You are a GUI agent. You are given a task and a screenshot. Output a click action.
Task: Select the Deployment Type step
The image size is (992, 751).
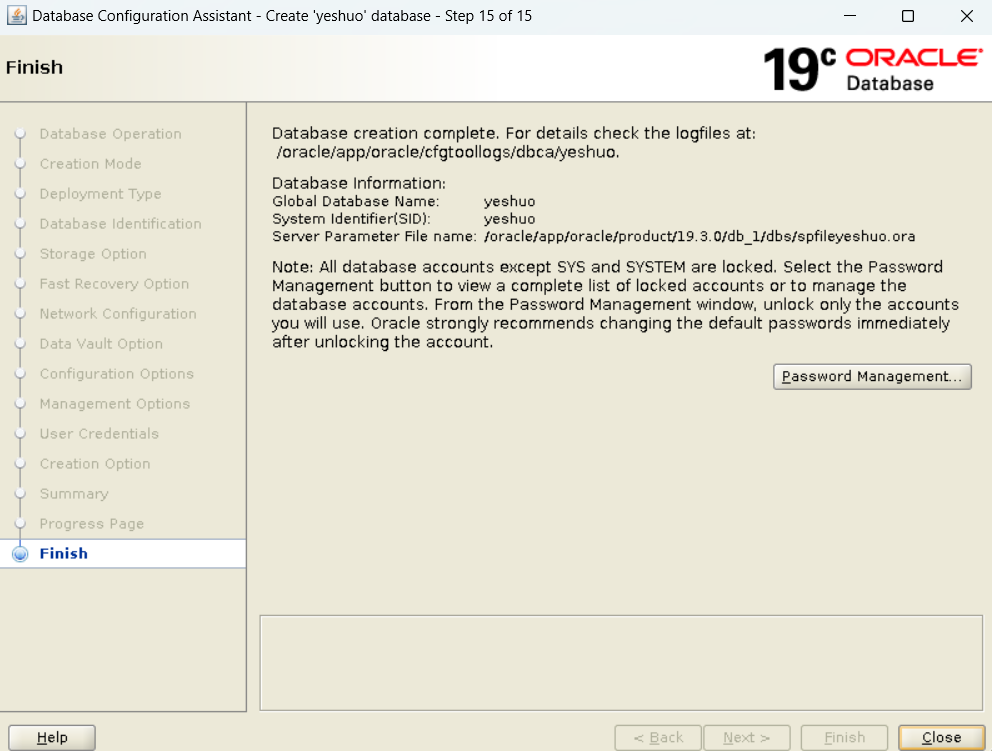101,194
